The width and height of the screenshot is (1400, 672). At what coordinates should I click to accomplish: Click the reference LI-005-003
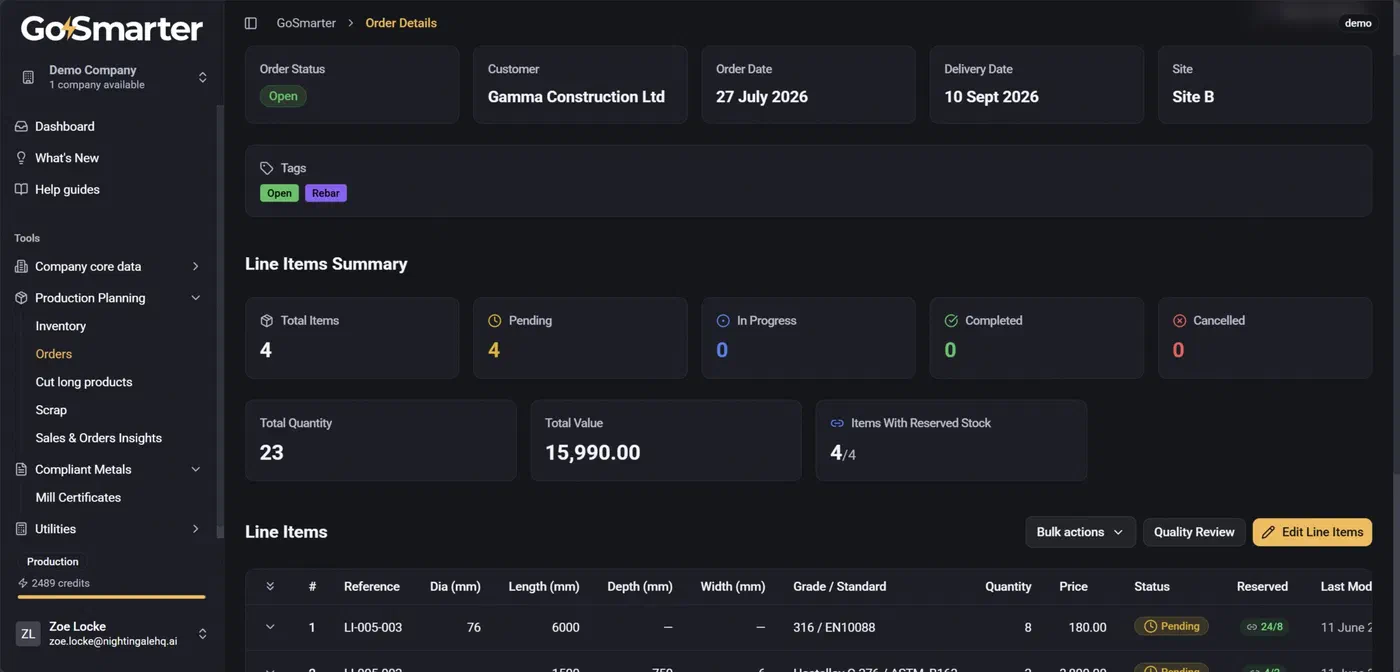373,628
